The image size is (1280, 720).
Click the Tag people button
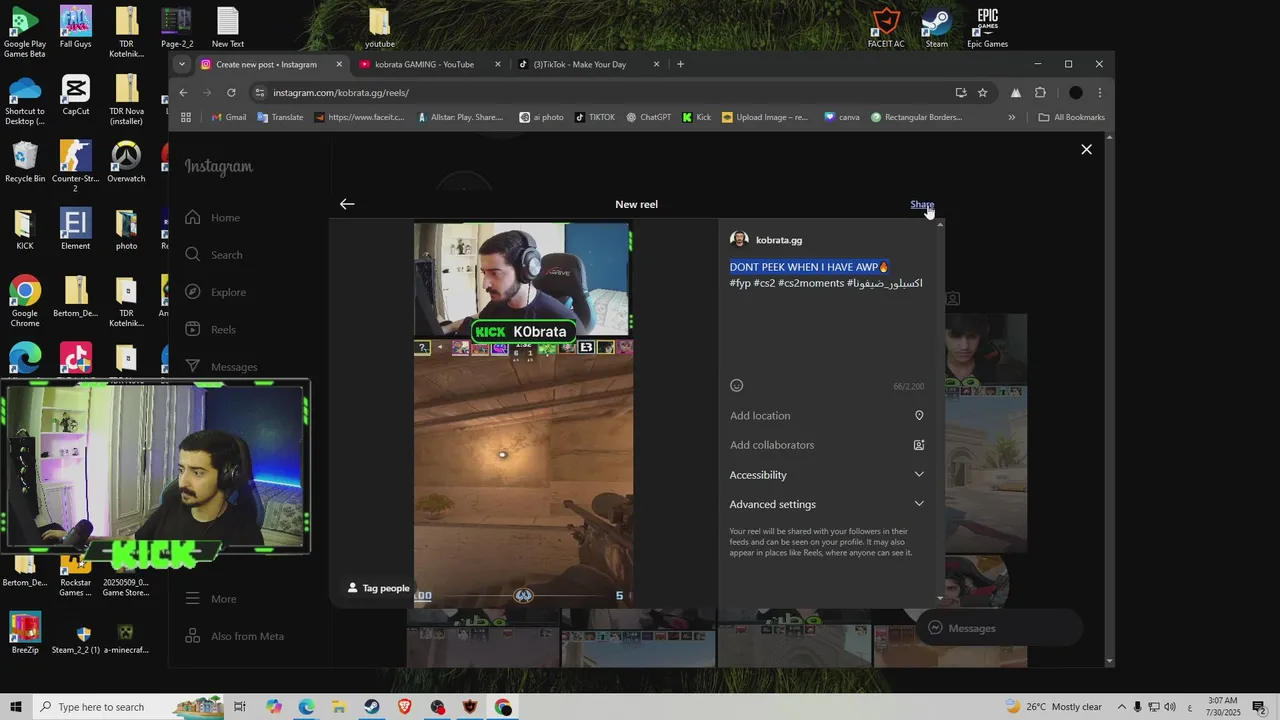[378, 588]
